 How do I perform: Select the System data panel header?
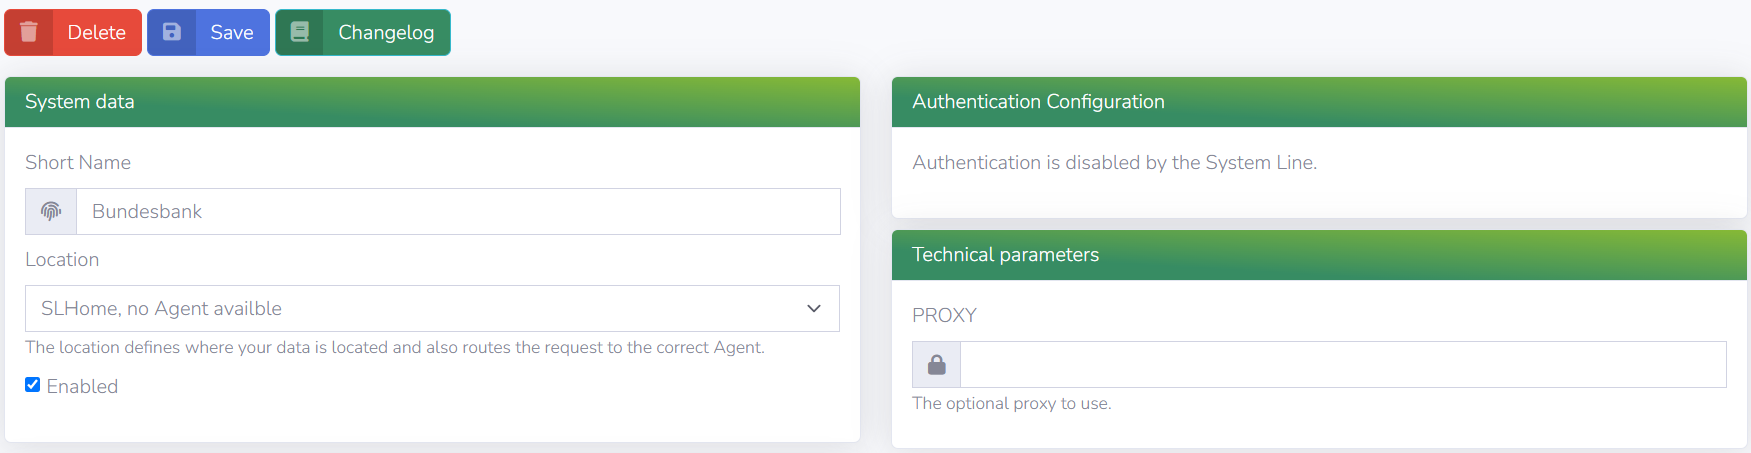point(80,102)
